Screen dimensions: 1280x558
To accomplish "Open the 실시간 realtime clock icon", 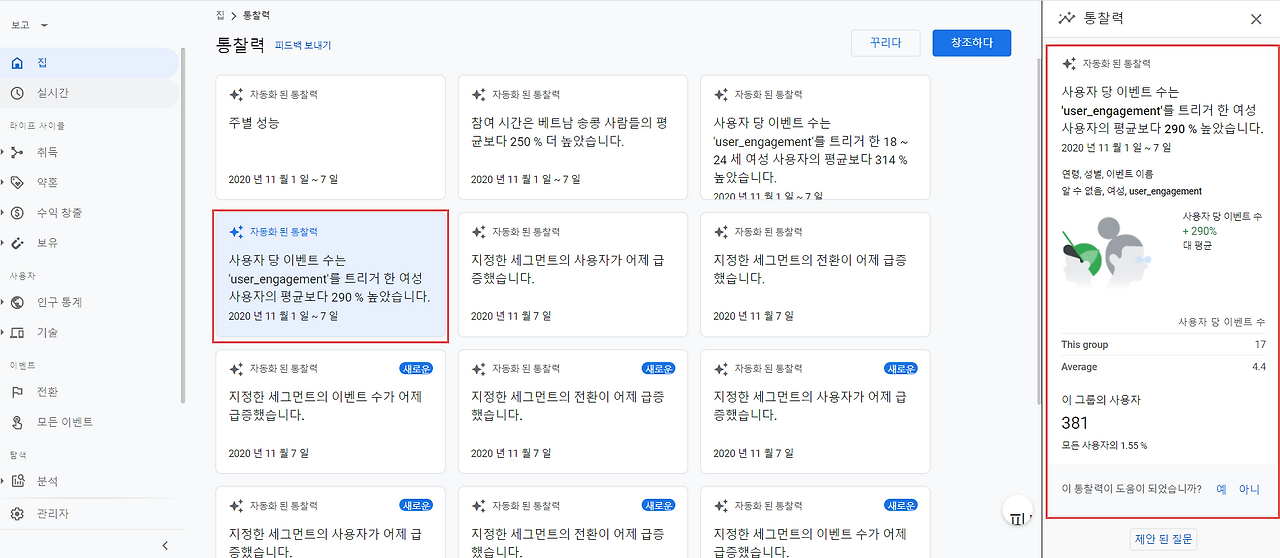I will 17,93.
